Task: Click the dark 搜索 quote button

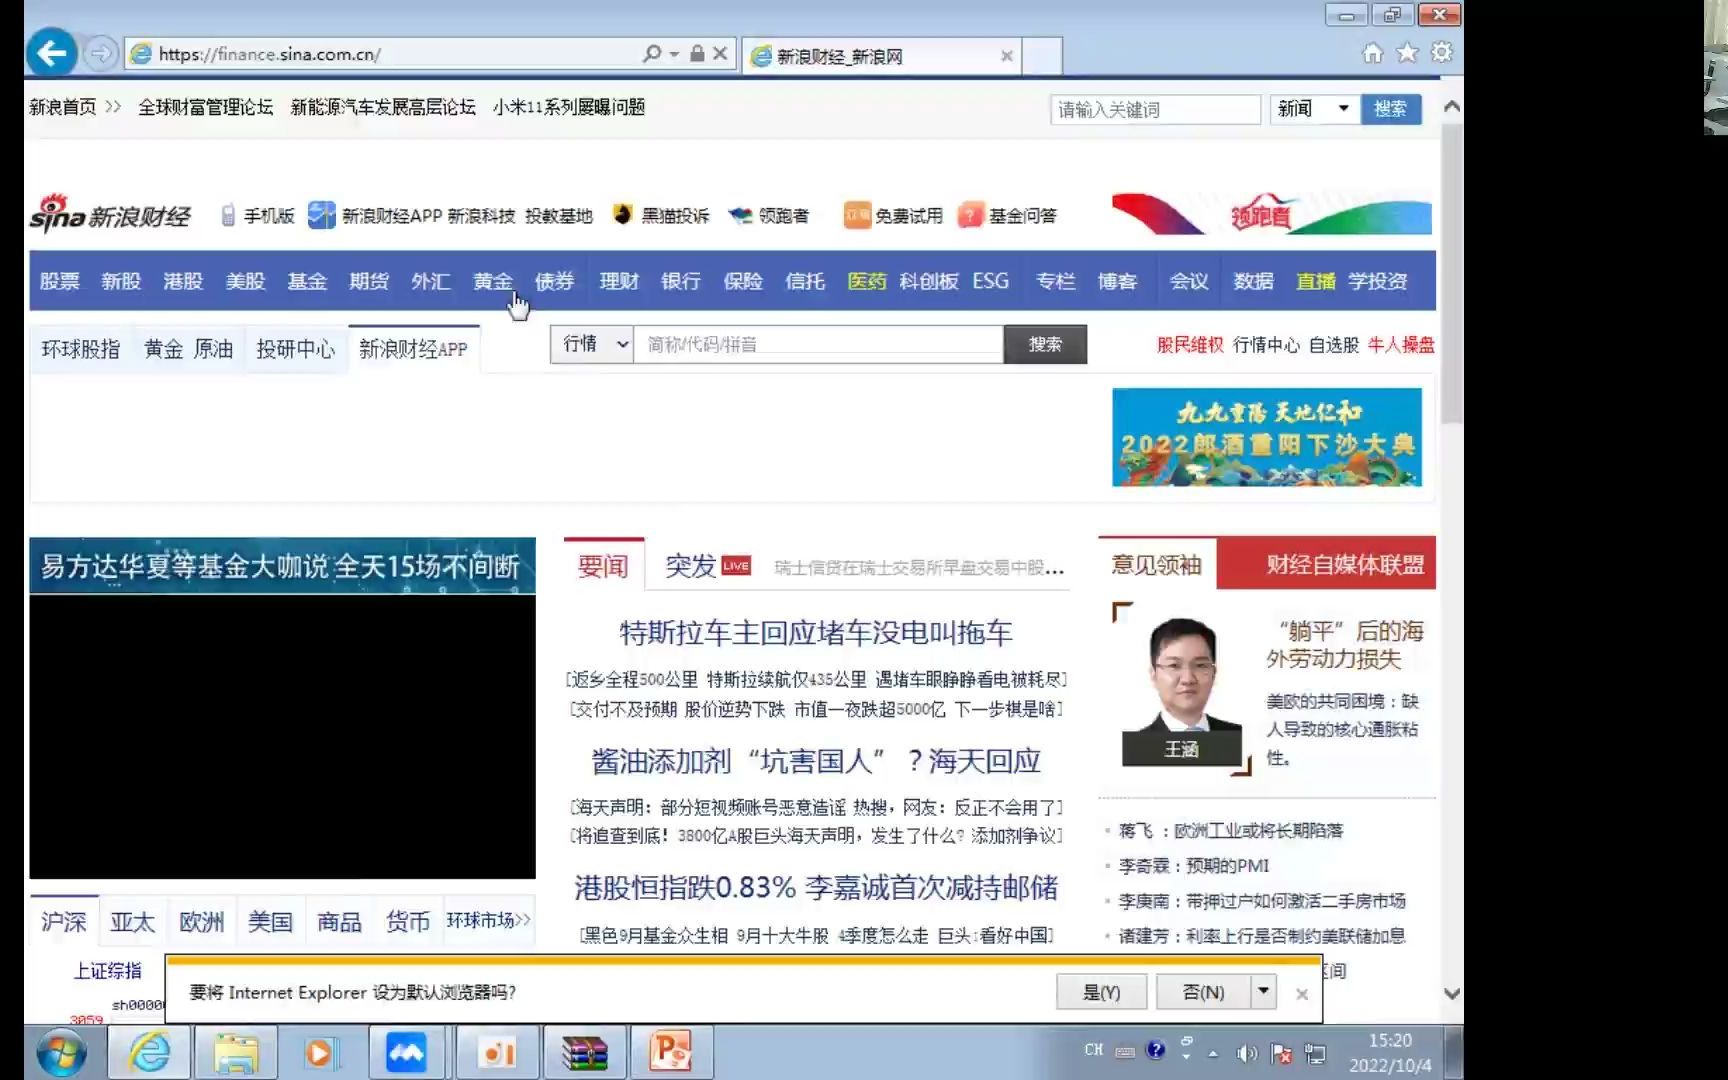Action: [x=1045, y=344]
